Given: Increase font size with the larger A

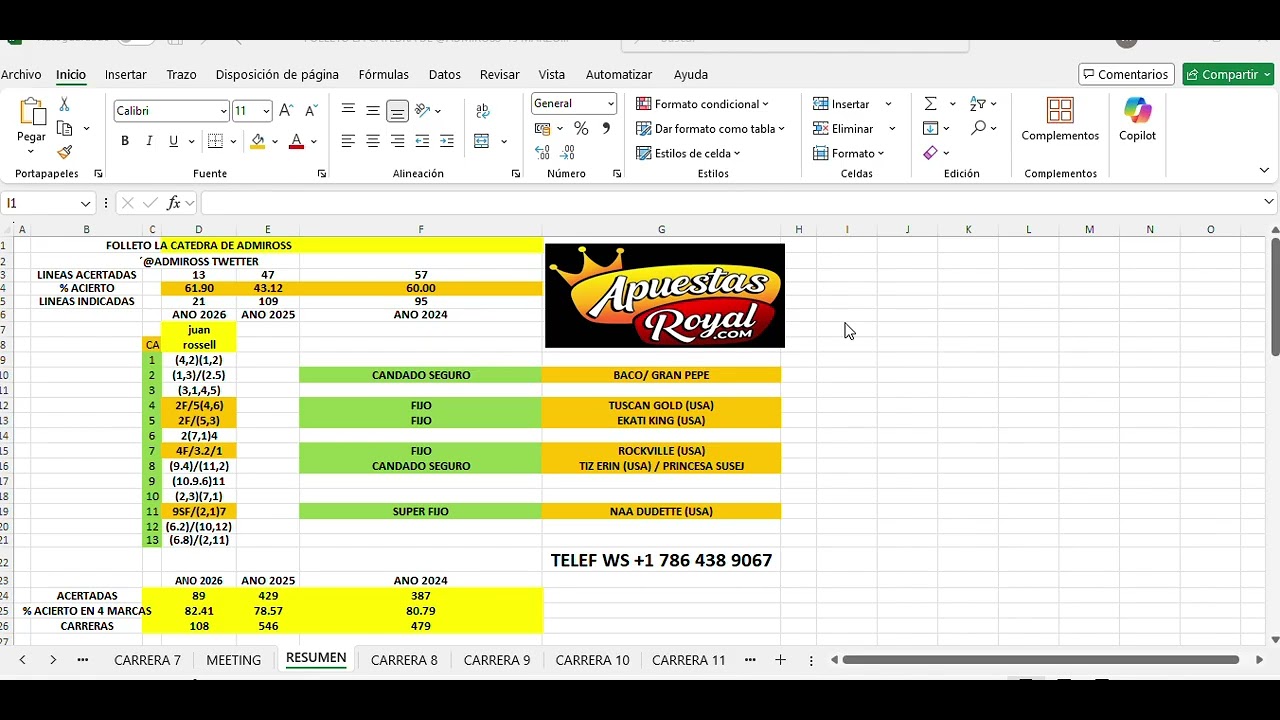Looking at the screenshot, I should click(x=286, y=110).
